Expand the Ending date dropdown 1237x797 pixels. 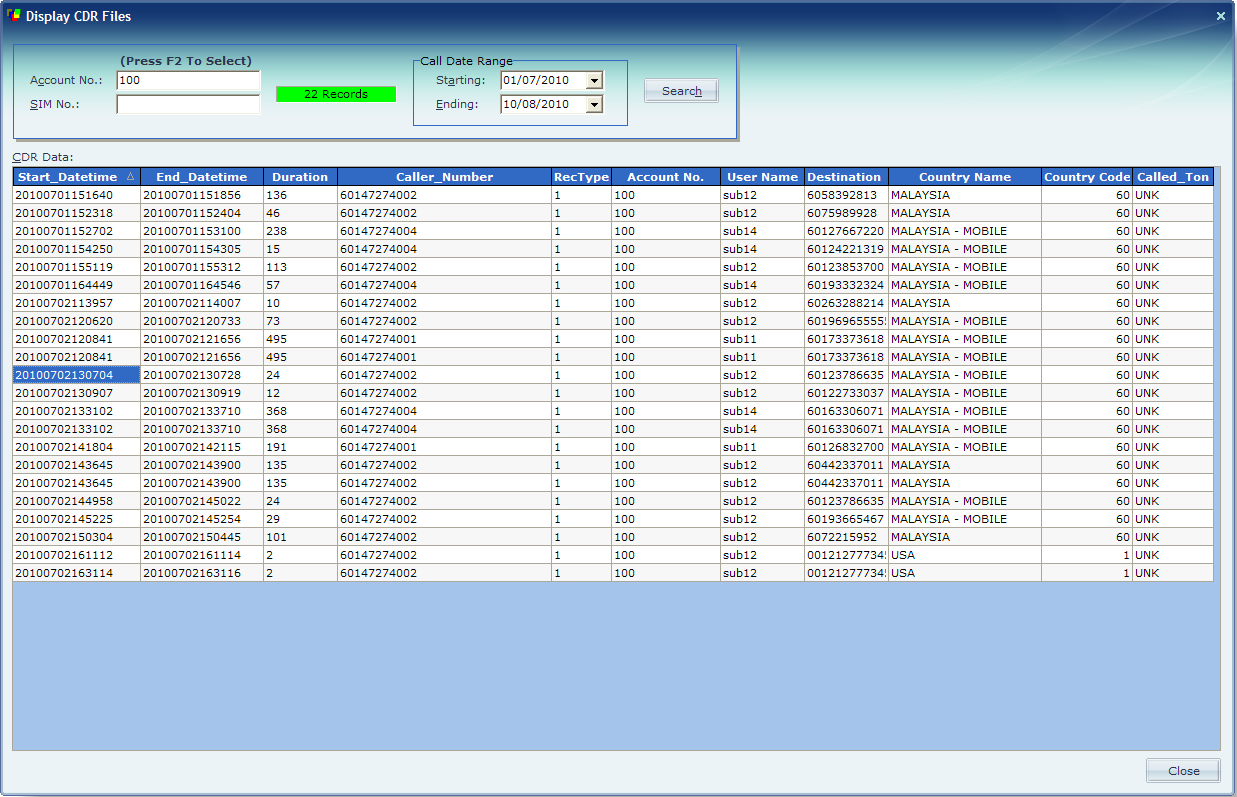594,104
